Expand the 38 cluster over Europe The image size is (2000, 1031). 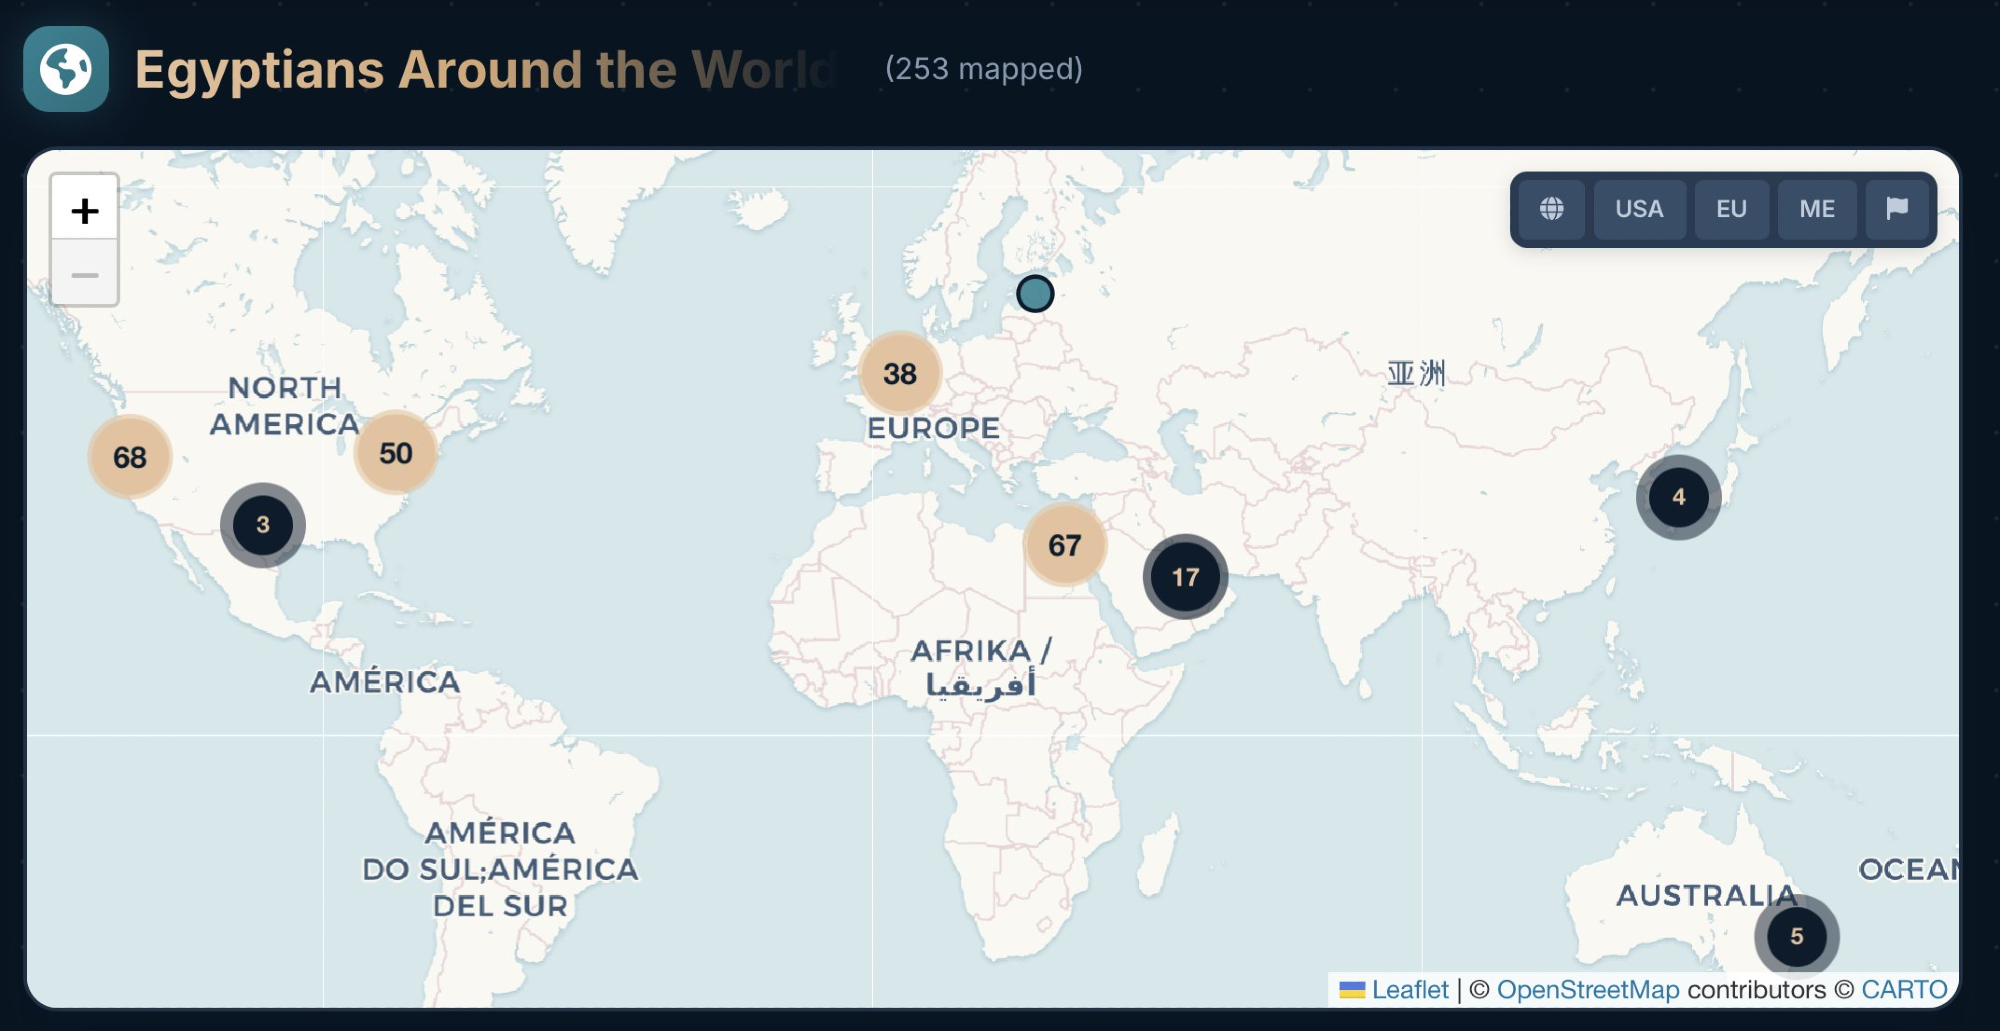click(900, 374)
